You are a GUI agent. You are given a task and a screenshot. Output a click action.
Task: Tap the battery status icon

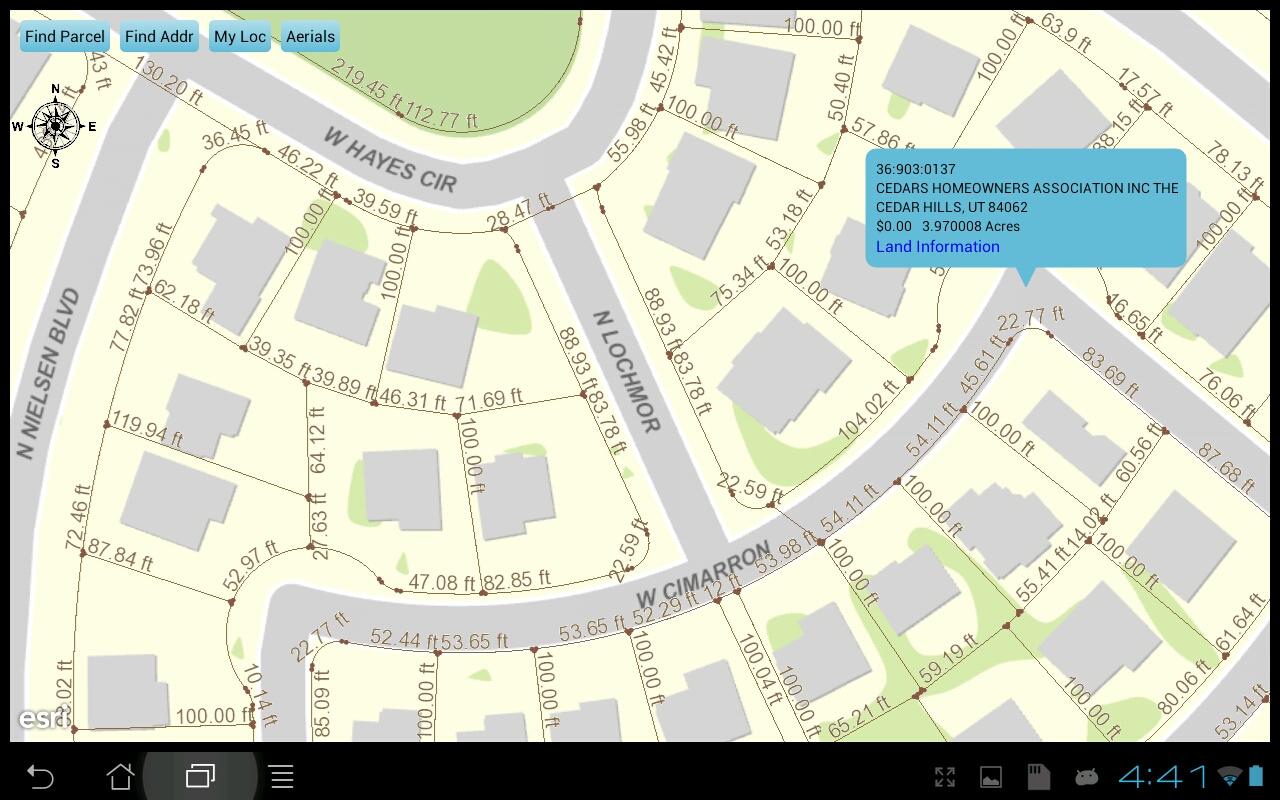point(1257,776)
